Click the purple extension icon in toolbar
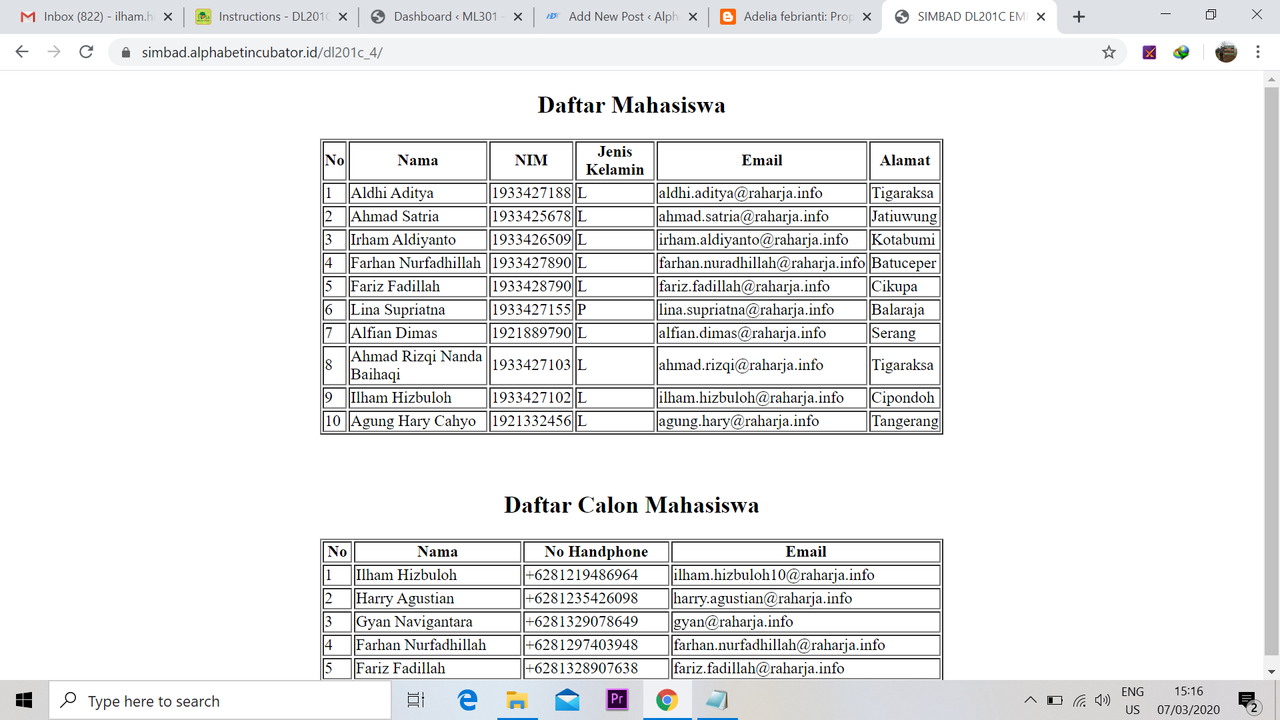The image size is (1280, 720). pyautogui.click(x=1149, y=52)
